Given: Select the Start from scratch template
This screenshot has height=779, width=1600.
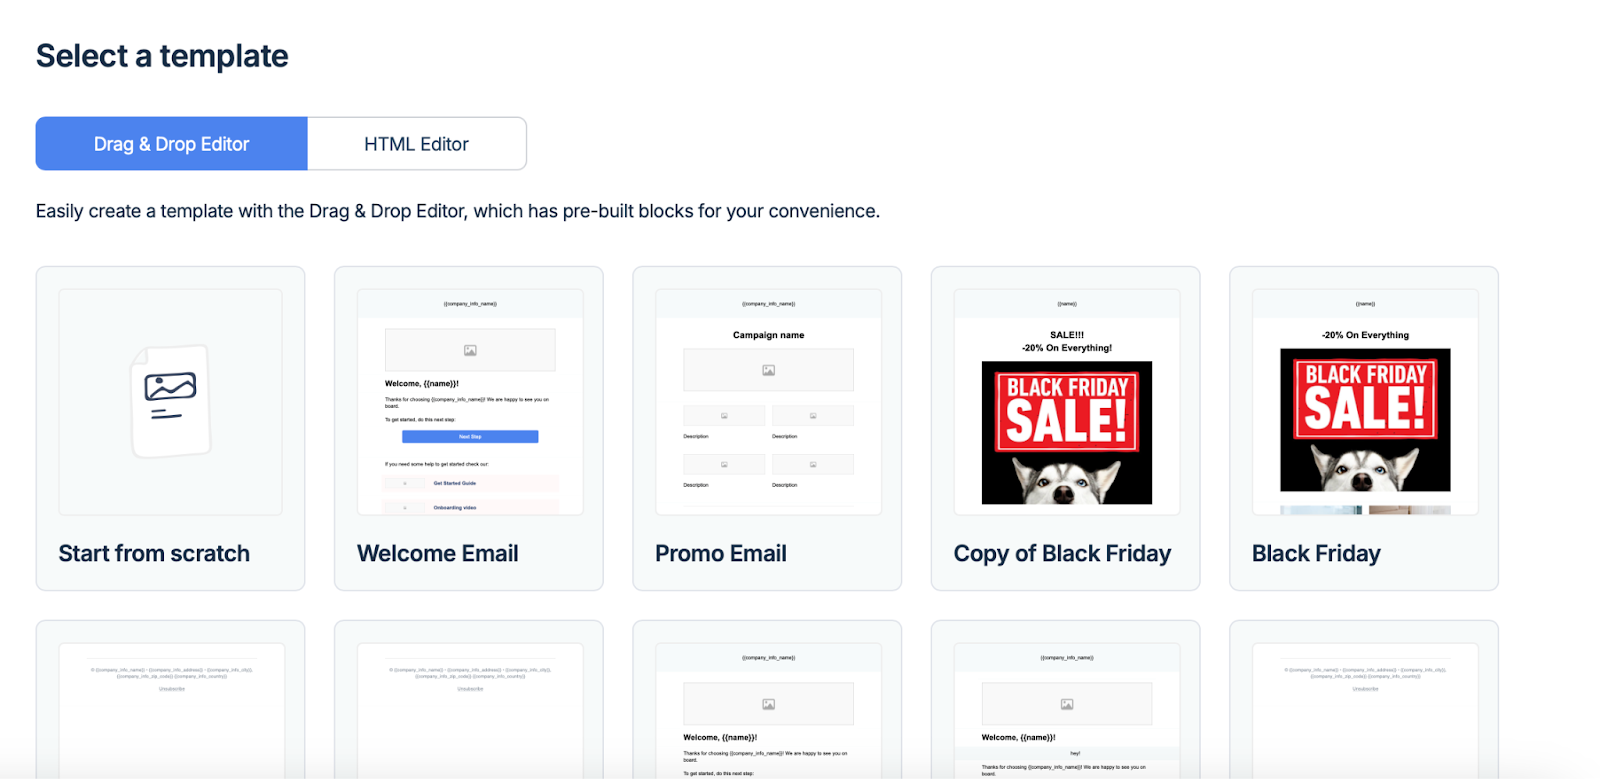Looking at the screenshot, I should click(x=169, y=427).
